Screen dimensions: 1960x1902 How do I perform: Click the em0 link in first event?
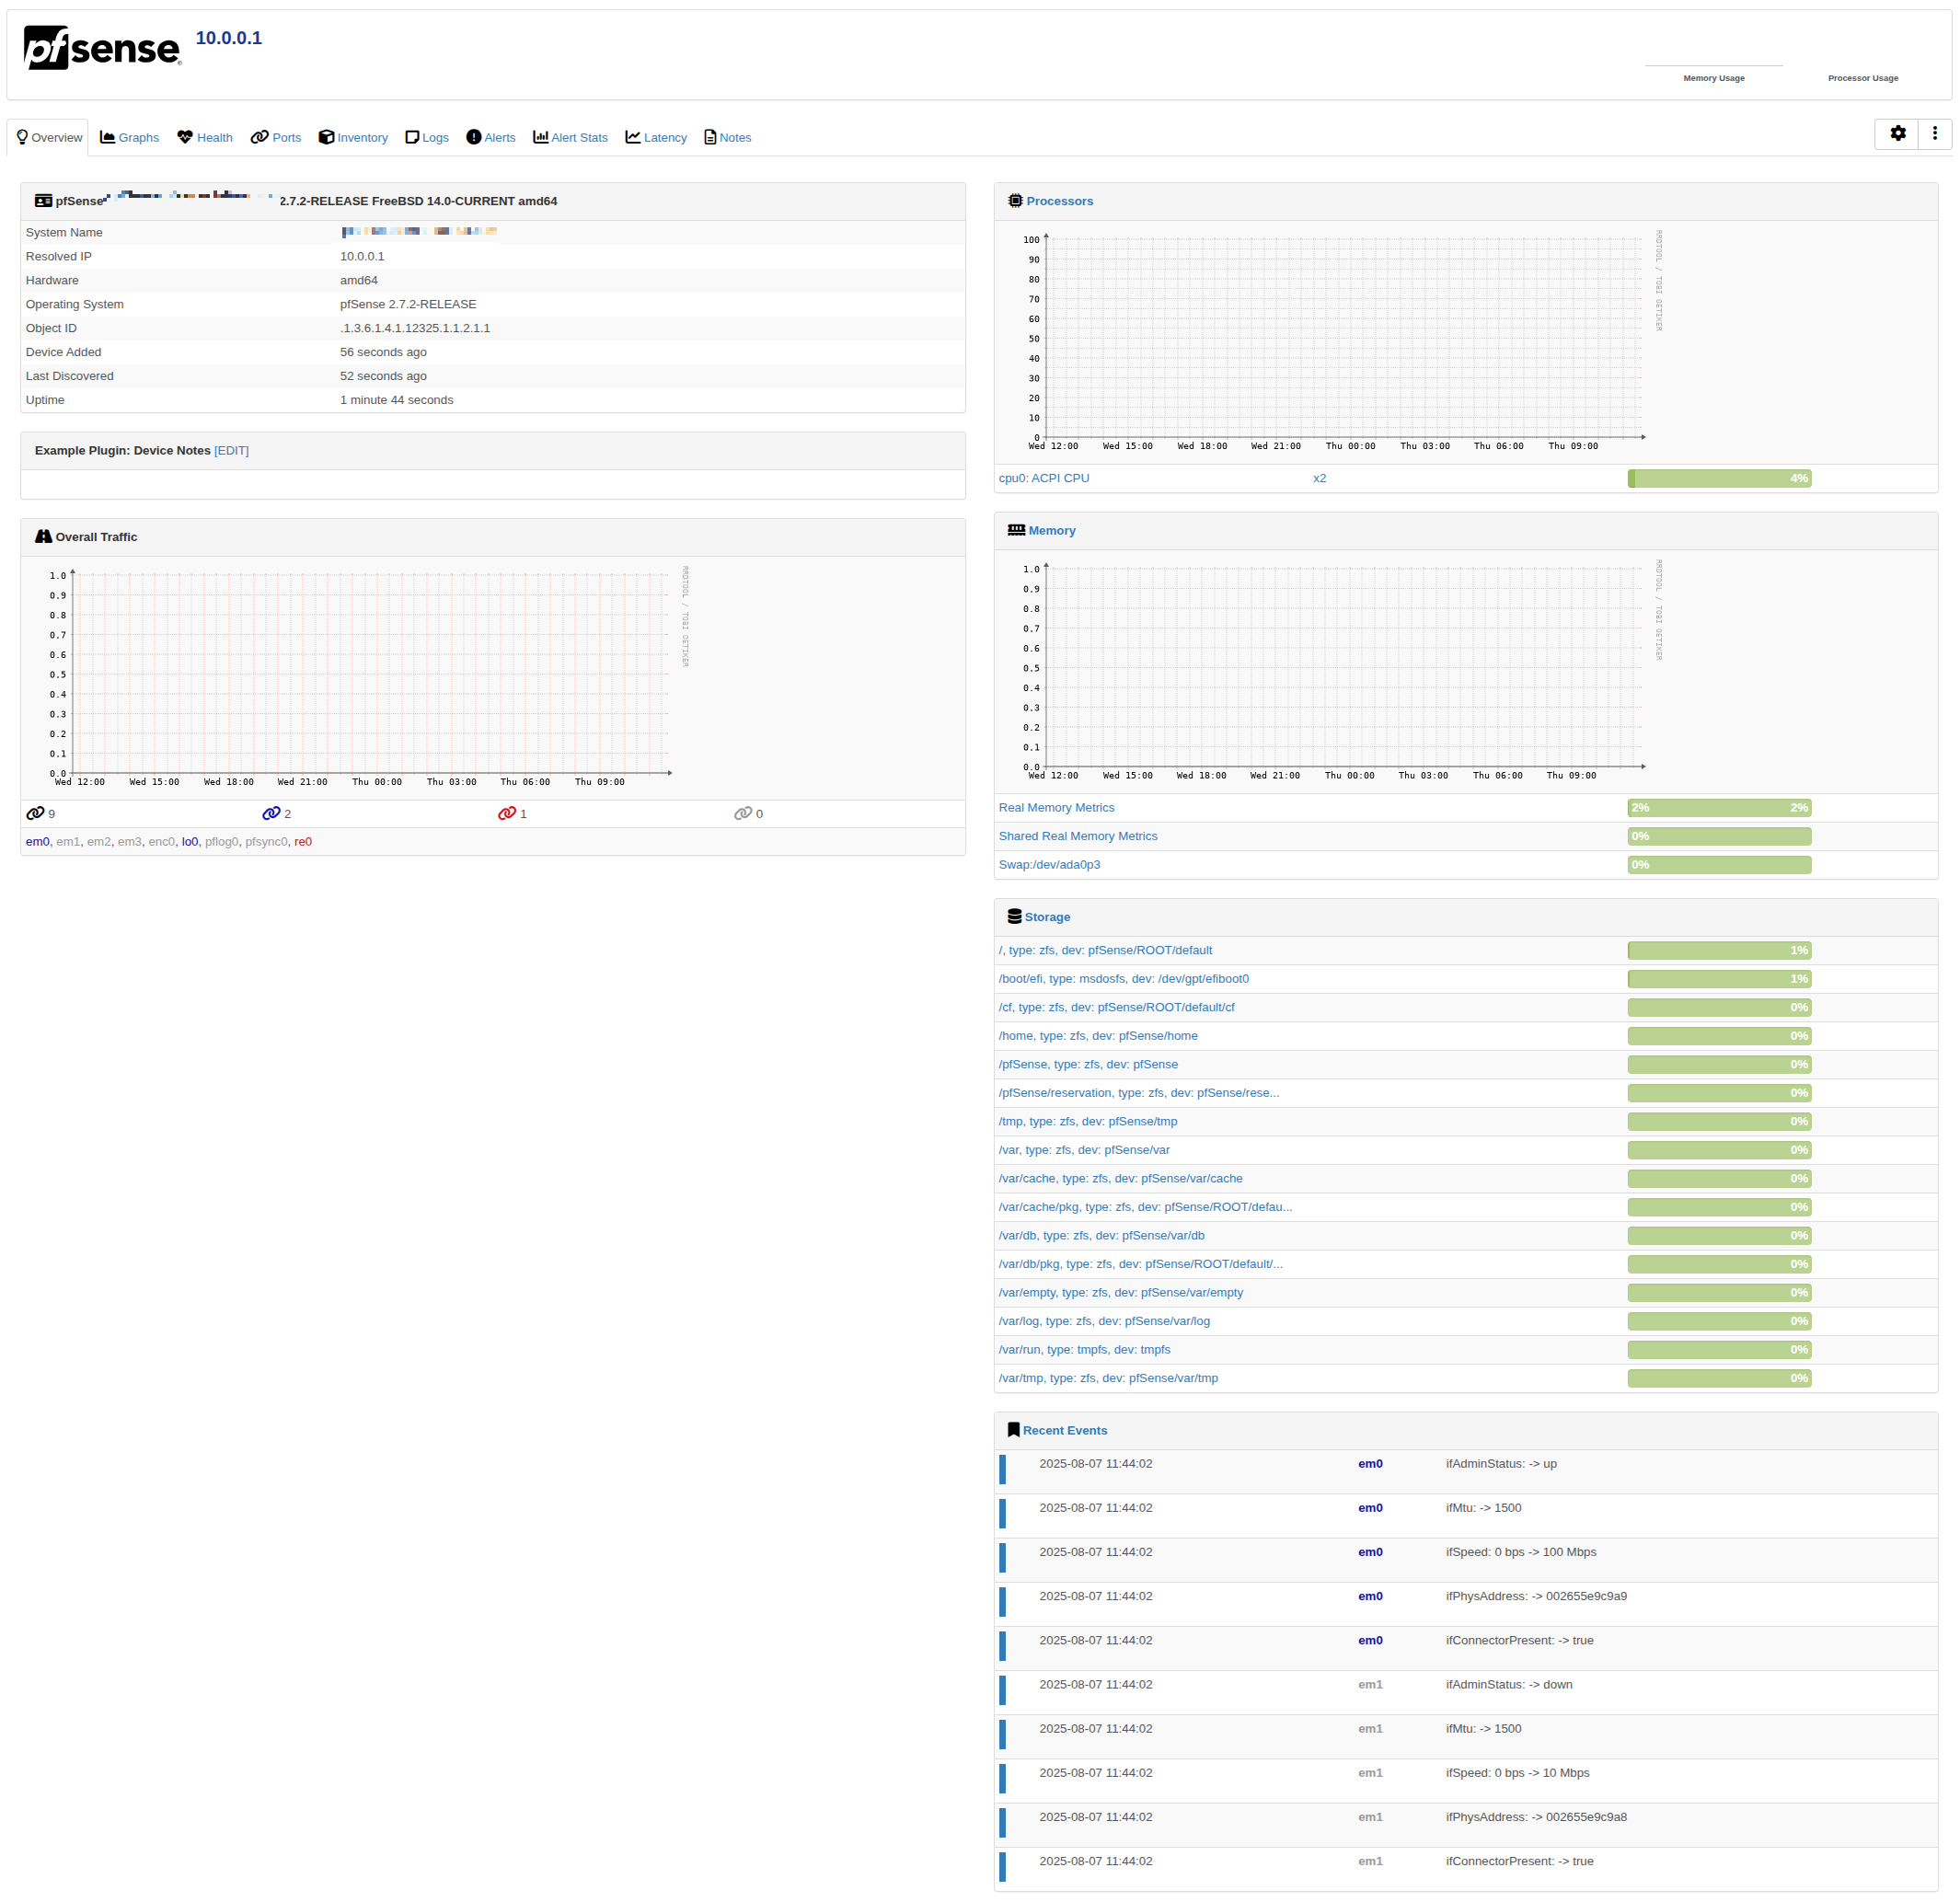1369,1464
